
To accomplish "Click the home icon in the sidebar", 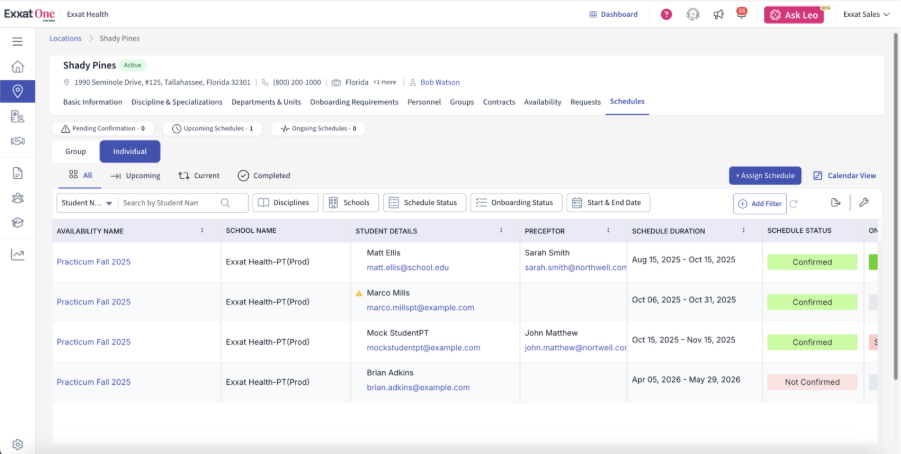I will click(x=17, y=67).
